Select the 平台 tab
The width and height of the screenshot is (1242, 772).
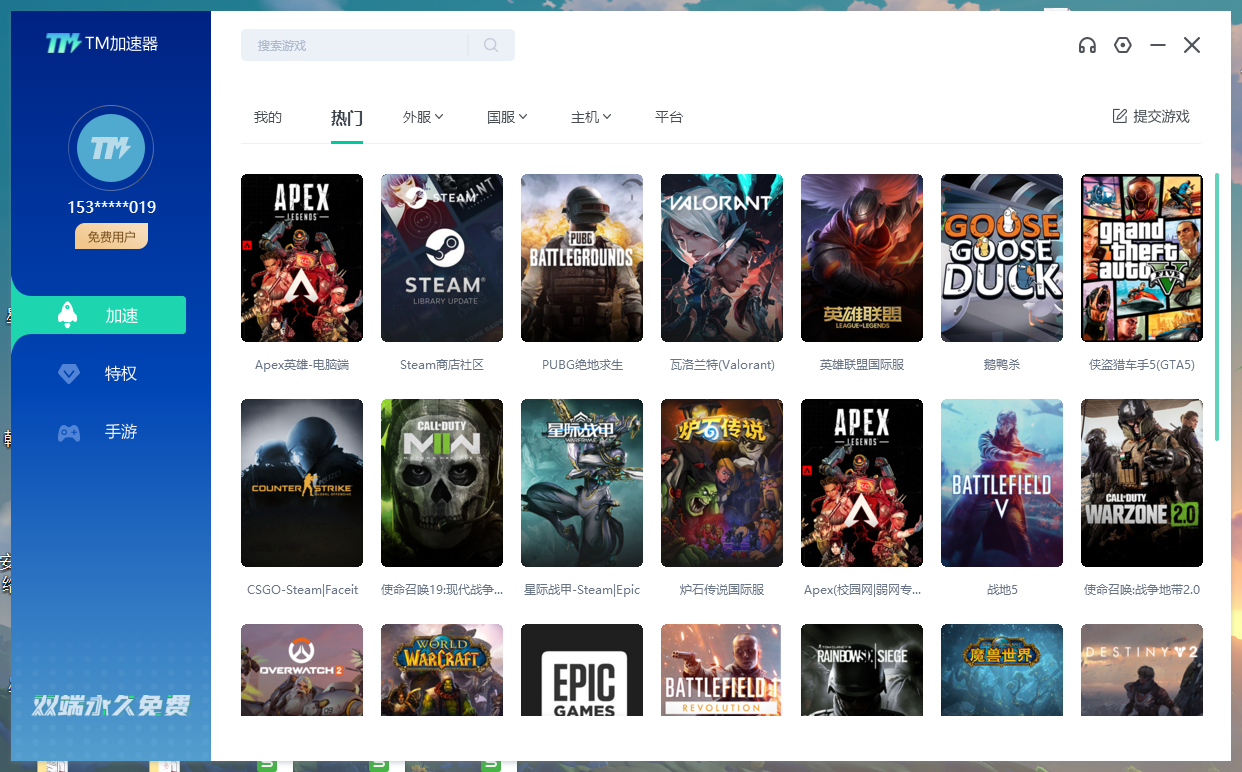tap(669, 117)
